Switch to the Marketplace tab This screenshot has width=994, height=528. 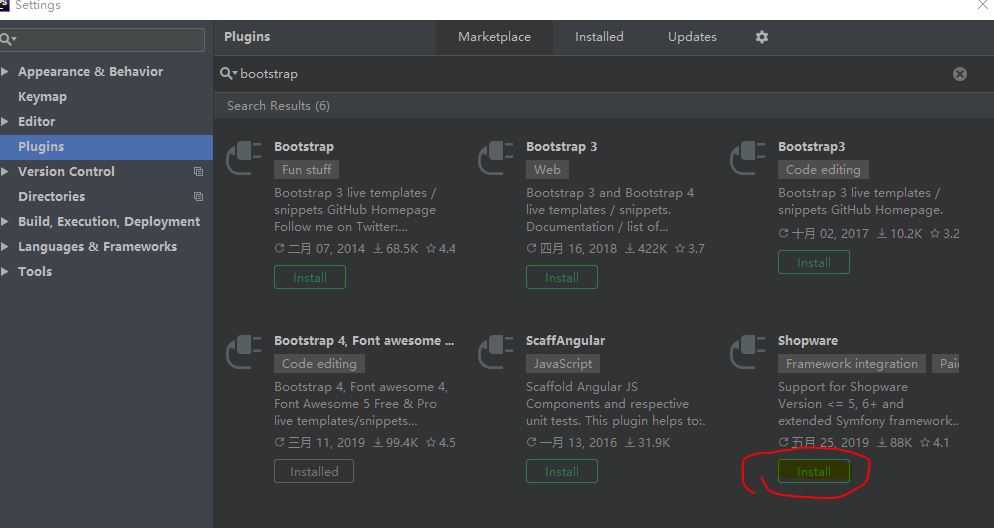click(x=494, y=37)
